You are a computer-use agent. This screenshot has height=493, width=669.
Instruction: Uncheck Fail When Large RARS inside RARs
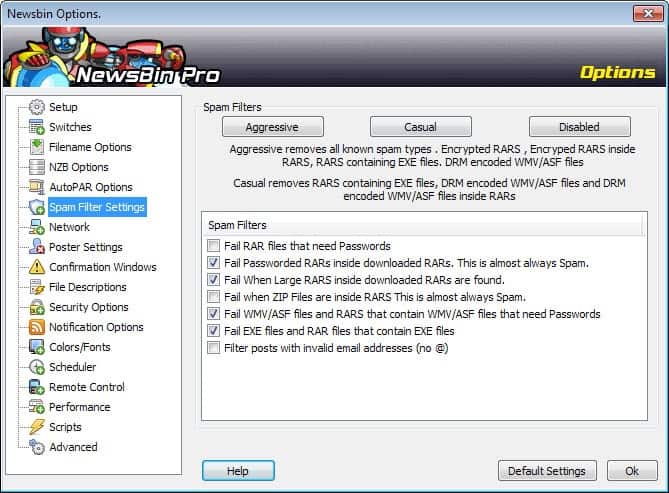[213, 280]
